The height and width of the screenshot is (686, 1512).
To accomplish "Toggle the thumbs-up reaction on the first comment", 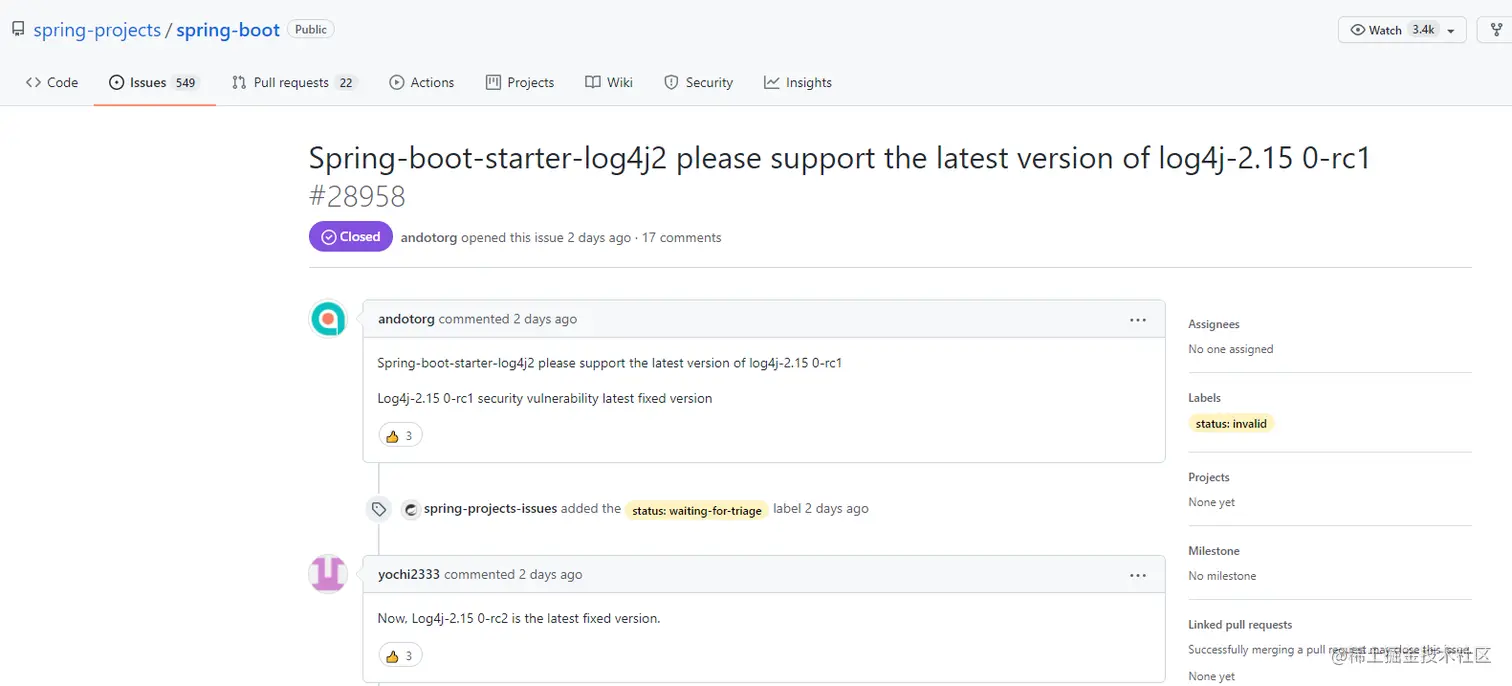I will tap(399, 435).
